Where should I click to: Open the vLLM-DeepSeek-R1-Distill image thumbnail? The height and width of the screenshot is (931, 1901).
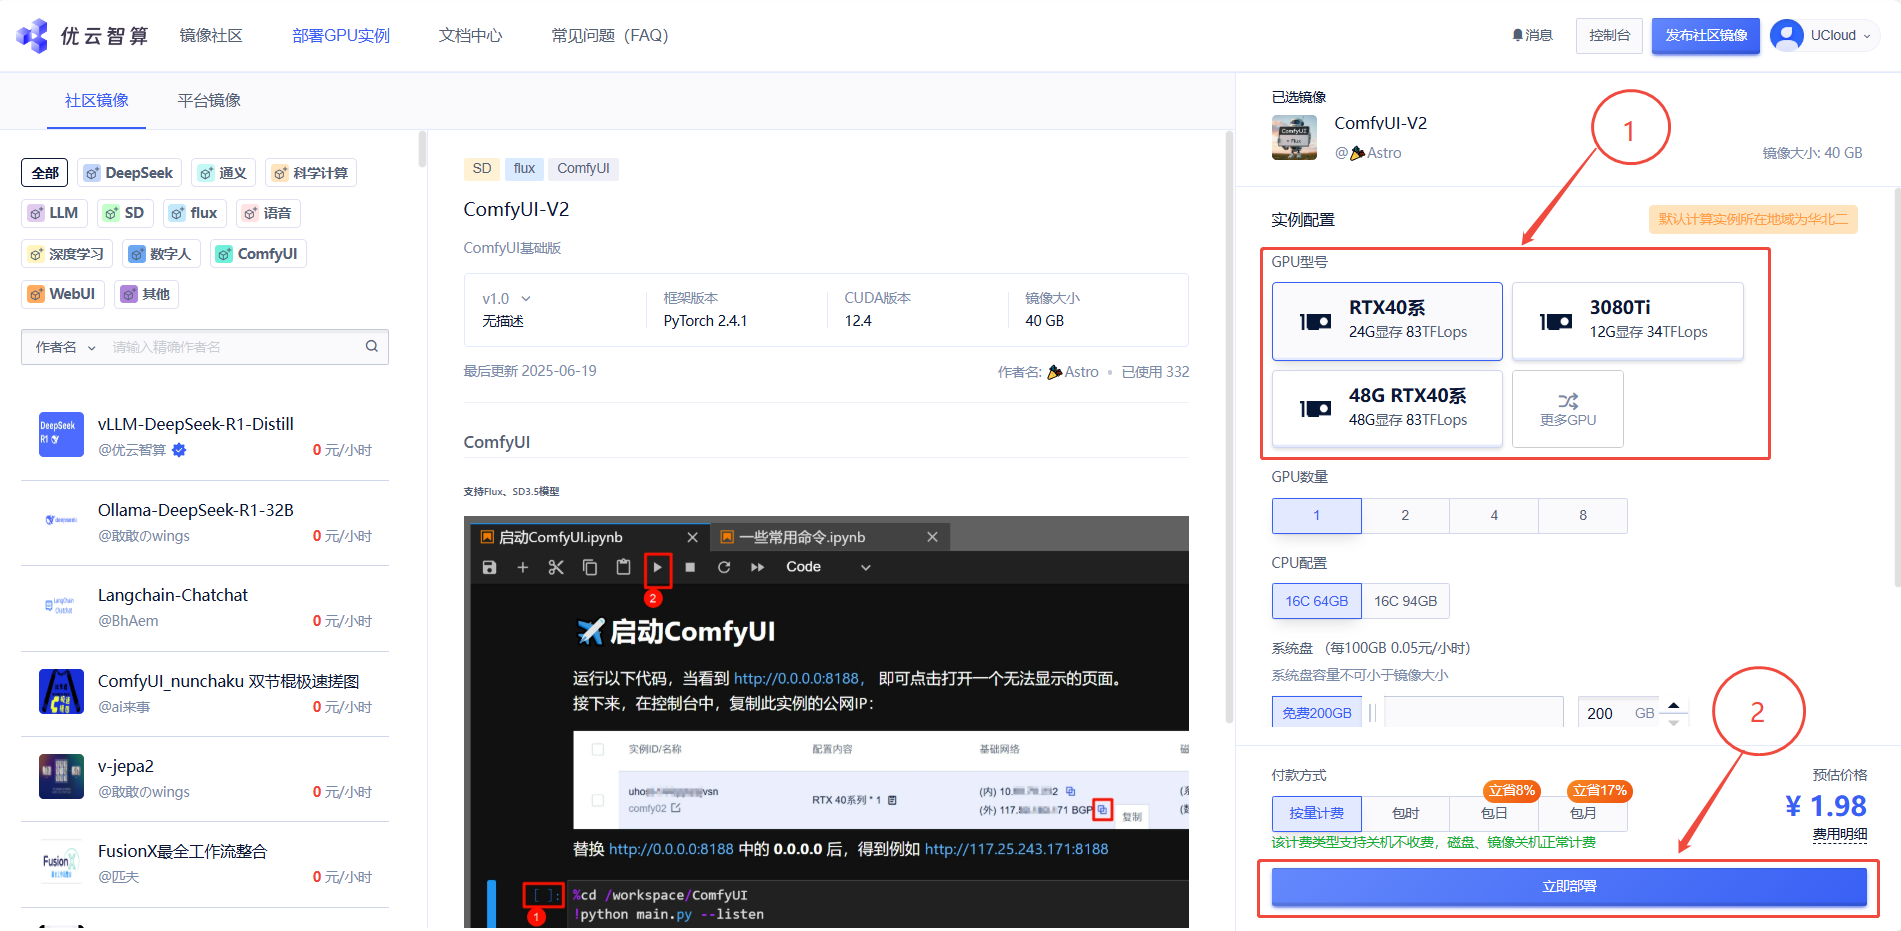(61, 434)
